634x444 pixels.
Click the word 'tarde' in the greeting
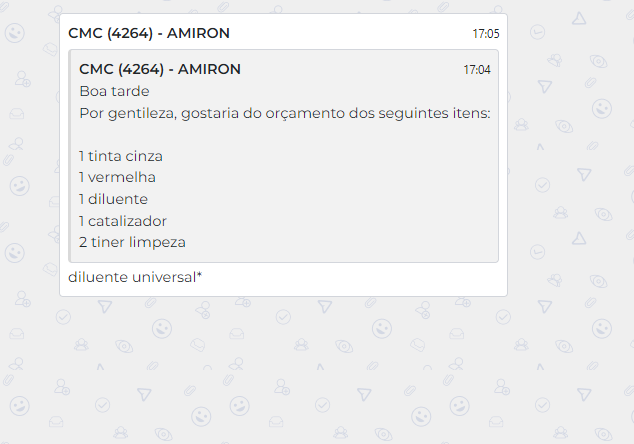[129, 91]
